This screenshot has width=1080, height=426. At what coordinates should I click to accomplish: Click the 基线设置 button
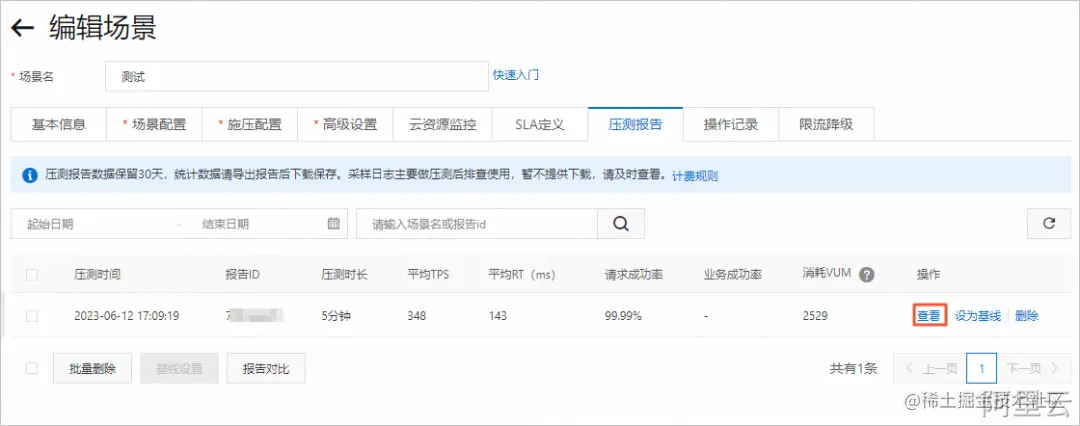click(x=179, y=368)
